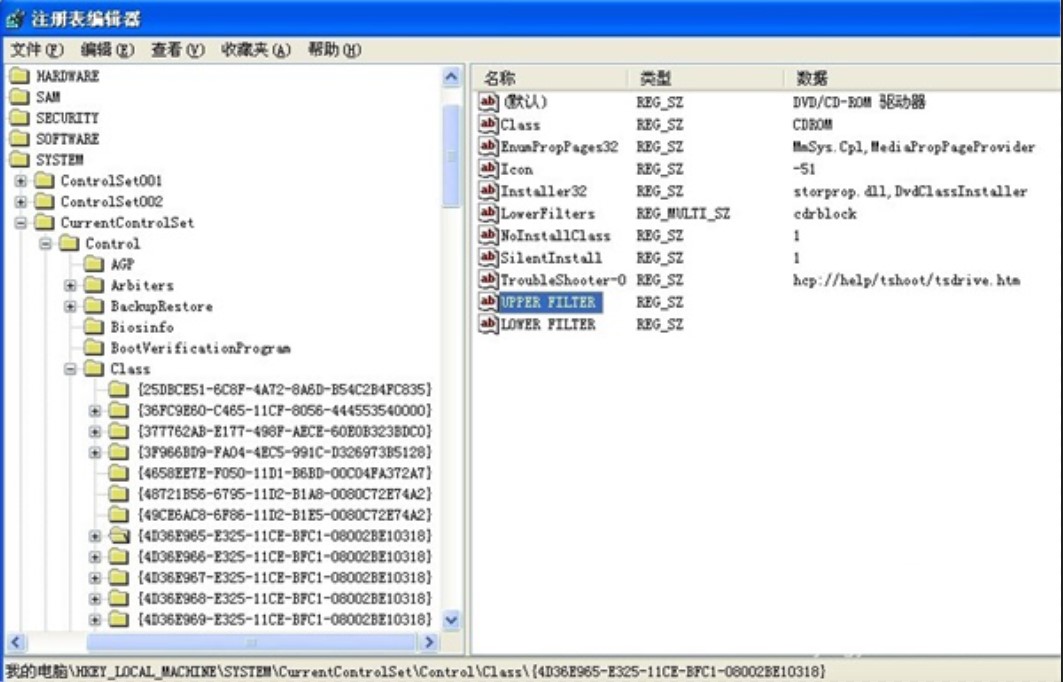The width and height of the screenshot is (1063, 682).
Task: Select the {4D36E966-E325...} key
Action: [285, 557]
